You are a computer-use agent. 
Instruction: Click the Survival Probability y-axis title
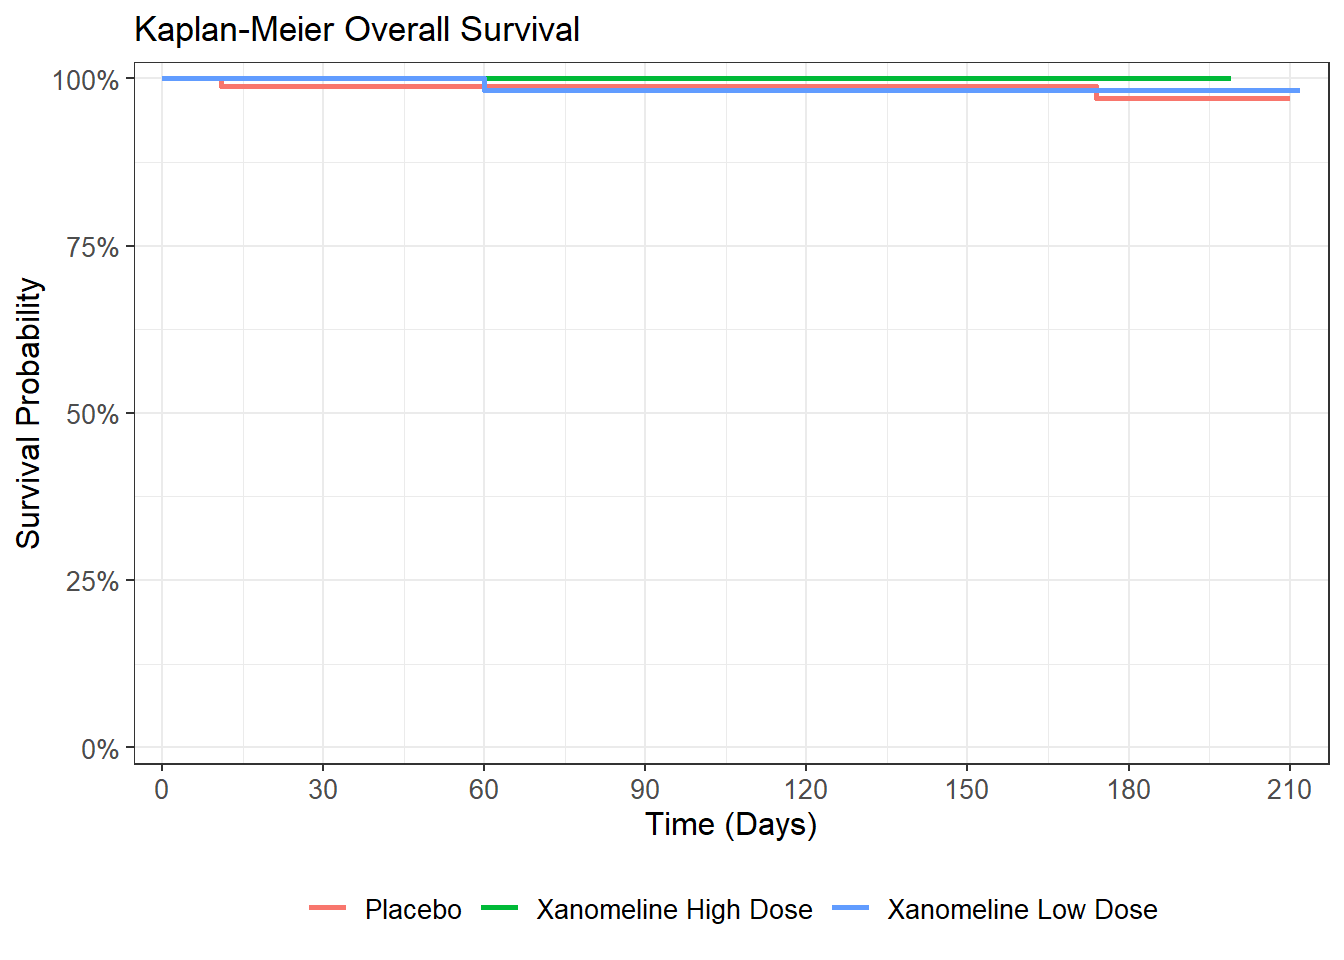[29, 413]
